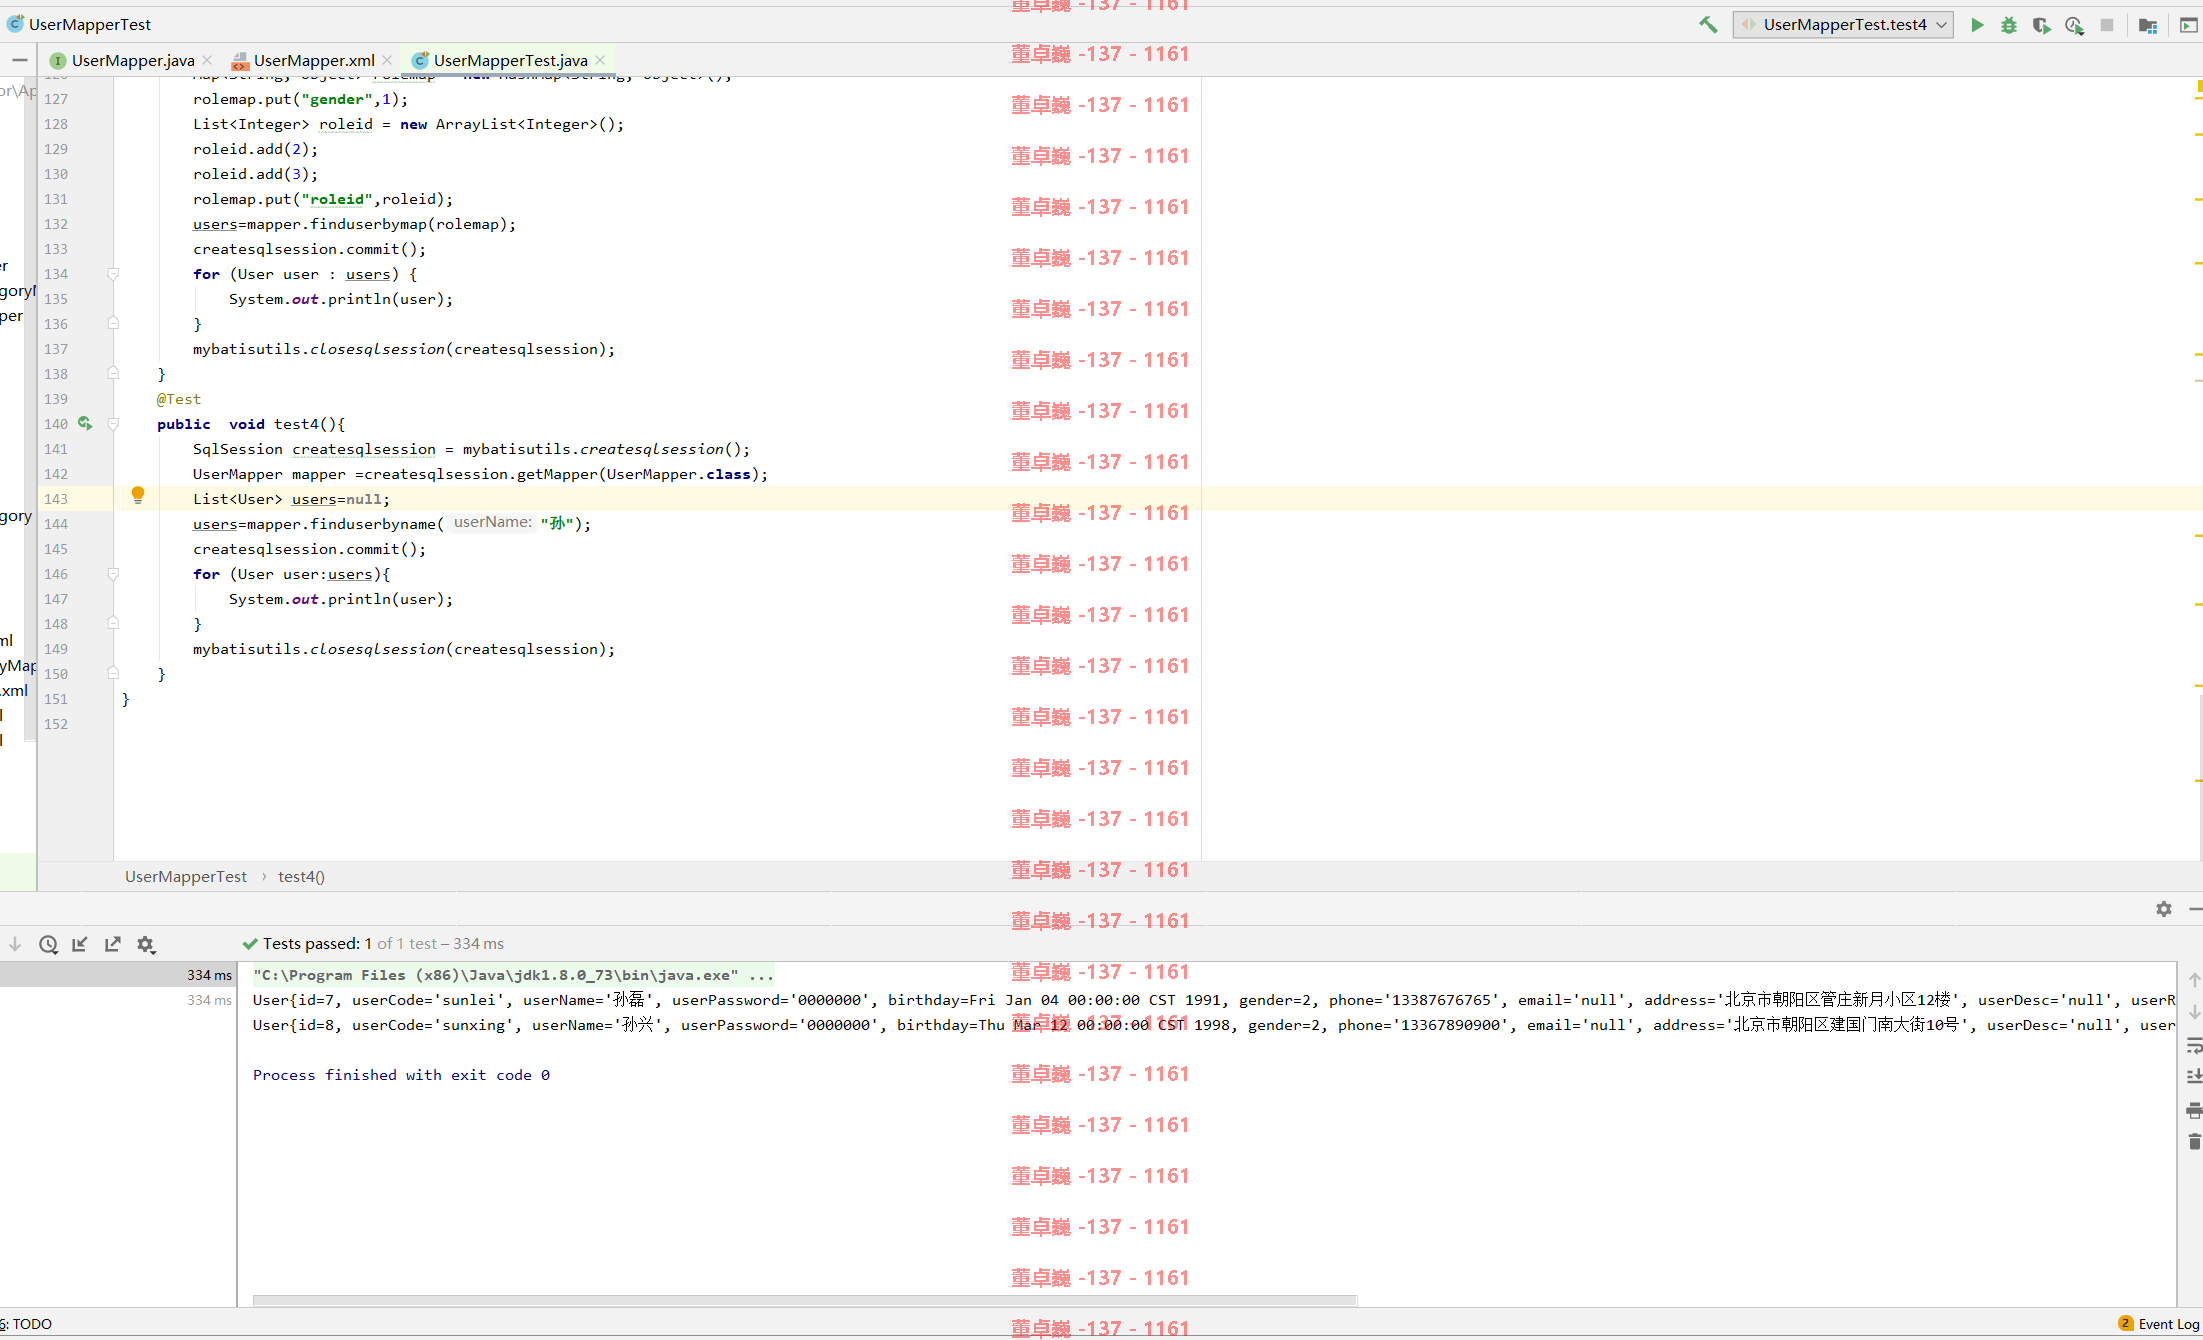Clear console with the trash icon
The image size is (2203, 1340).
point(2194,1142)
